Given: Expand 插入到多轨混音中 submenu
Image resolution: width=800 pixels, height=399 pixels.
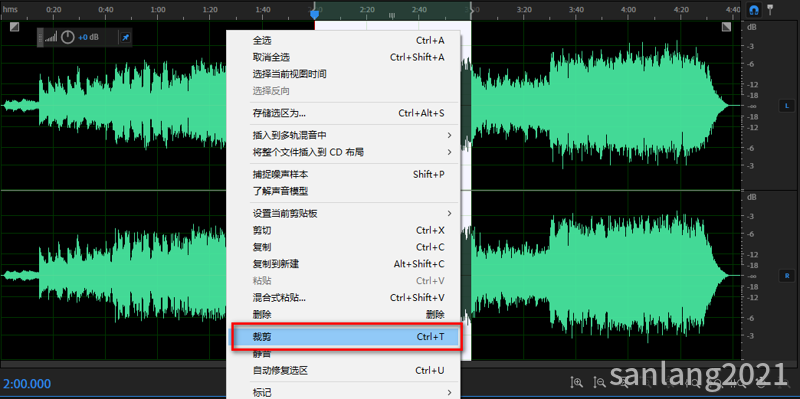Looking at the screenshot, I should [343, 135].
